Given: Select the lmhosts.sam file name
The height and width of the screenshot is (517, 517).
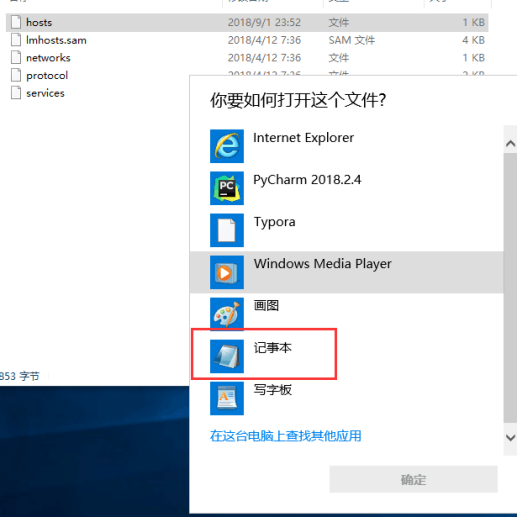Looking at the screenshot, I should click(56, 40).
